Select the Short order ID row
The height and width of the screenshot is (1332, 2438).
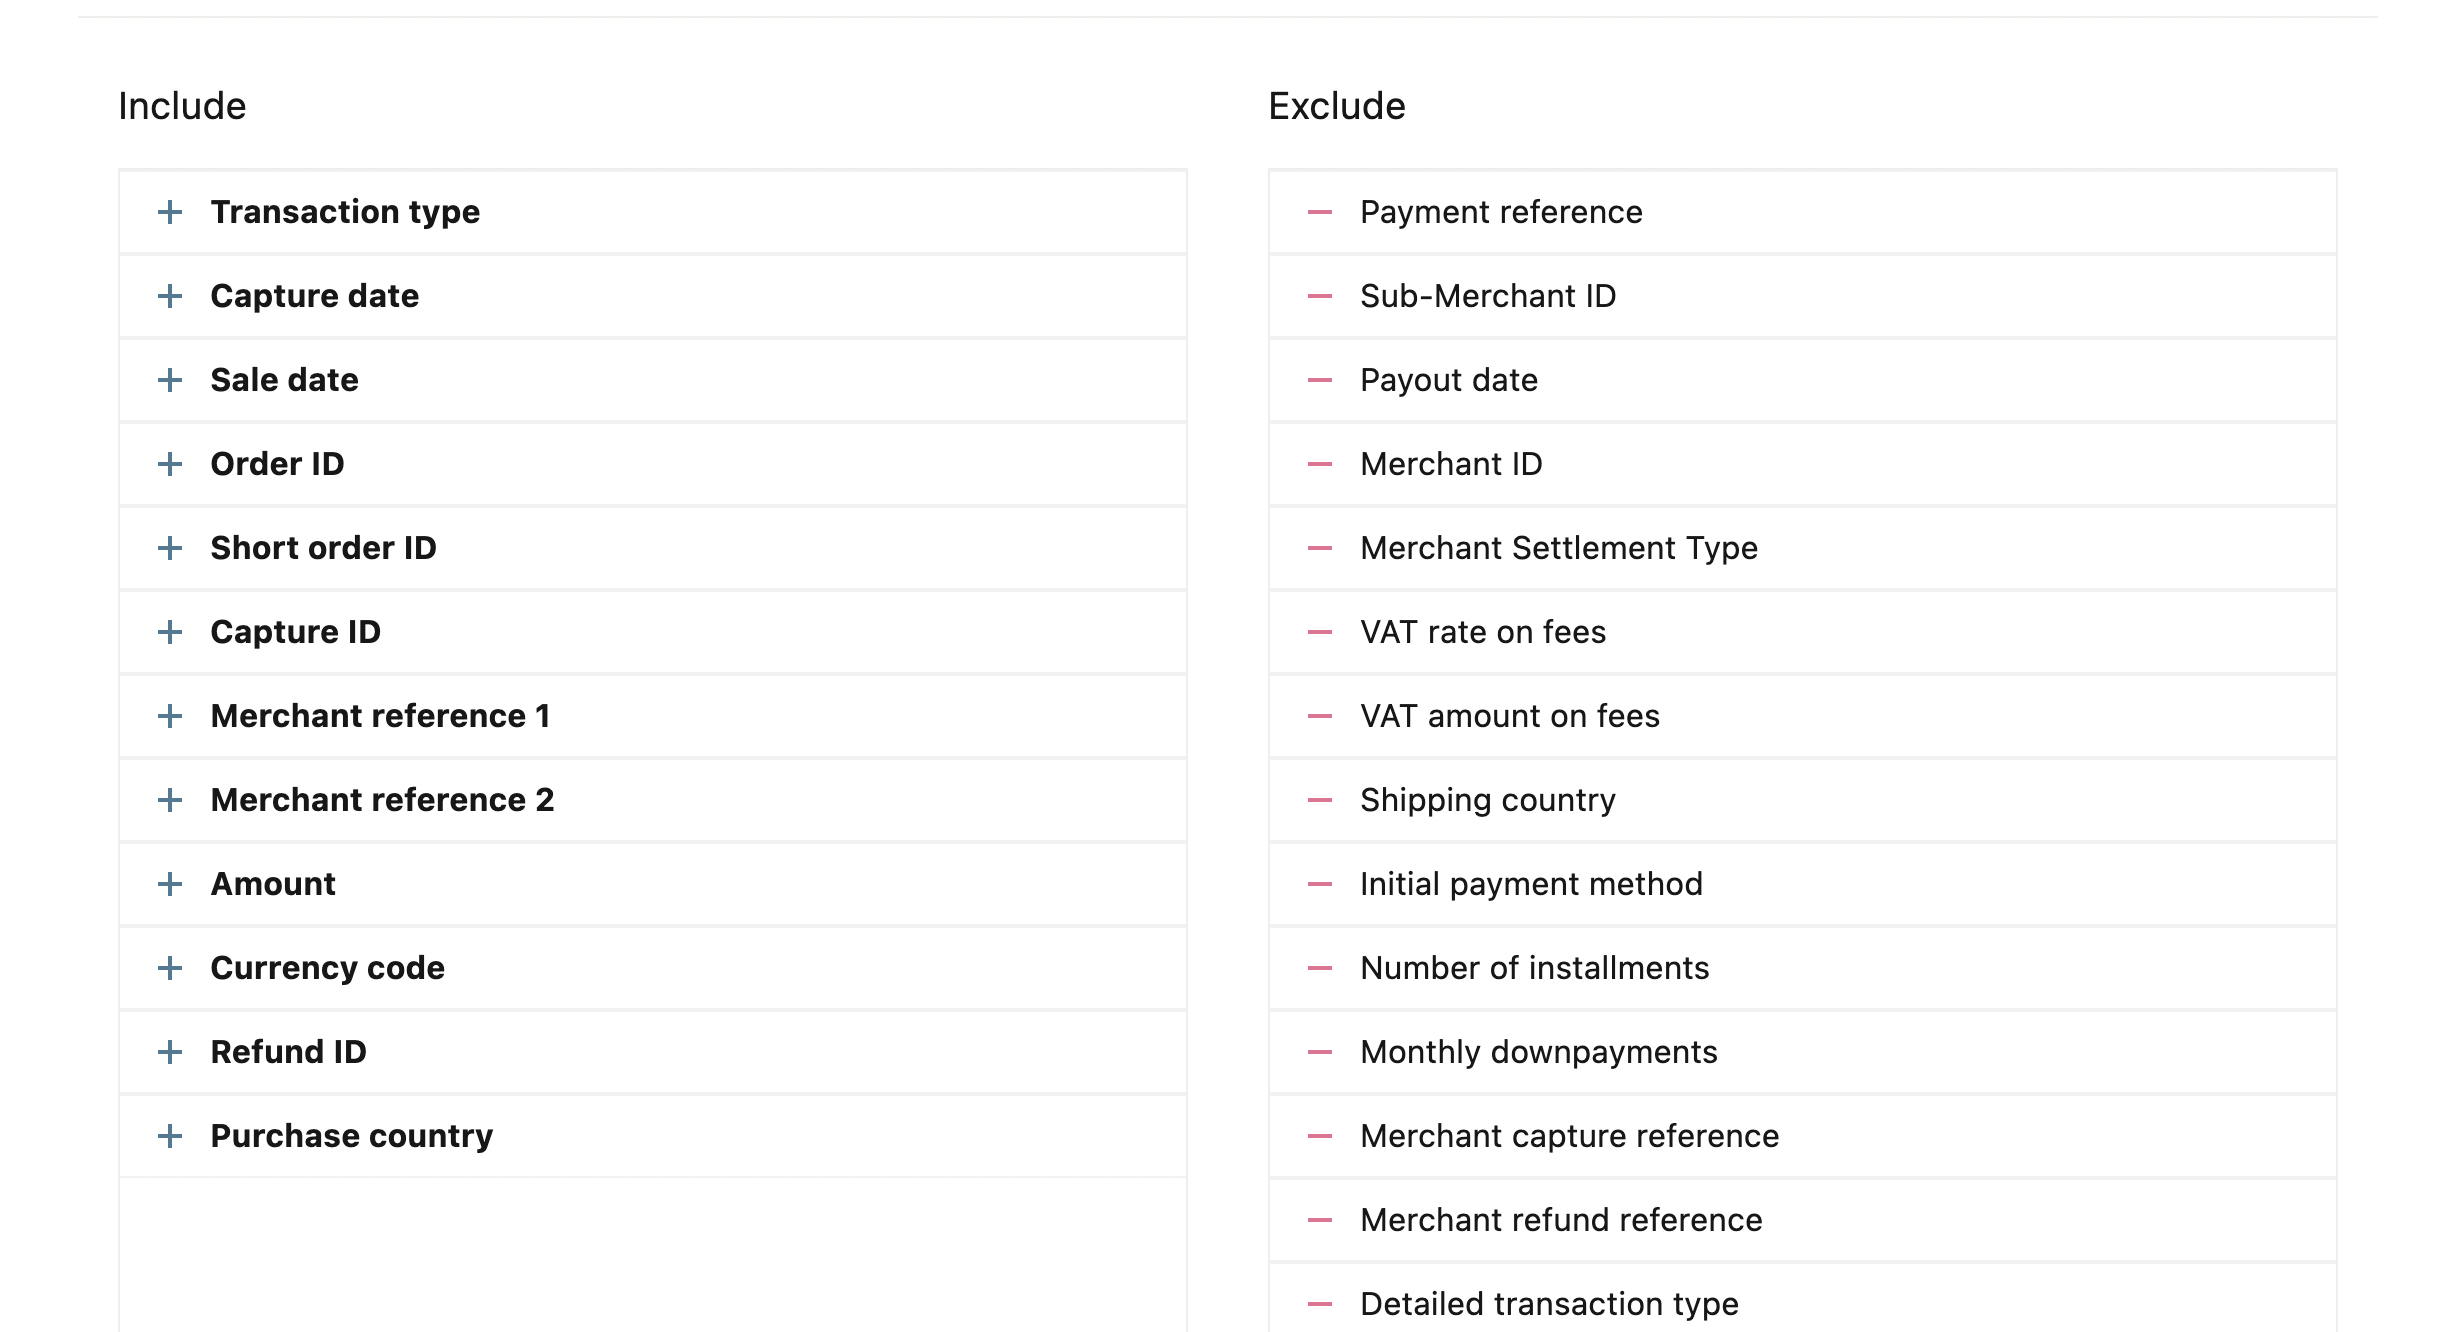click(653, 548)
